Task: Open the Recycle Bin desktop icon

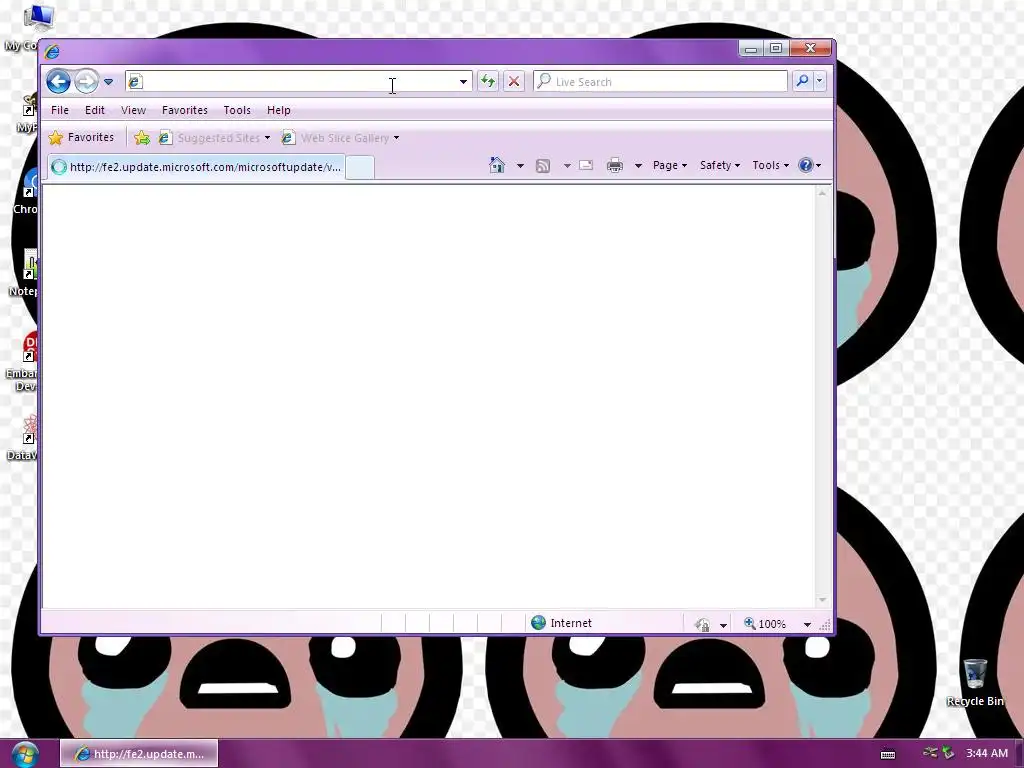Action: 975,682
